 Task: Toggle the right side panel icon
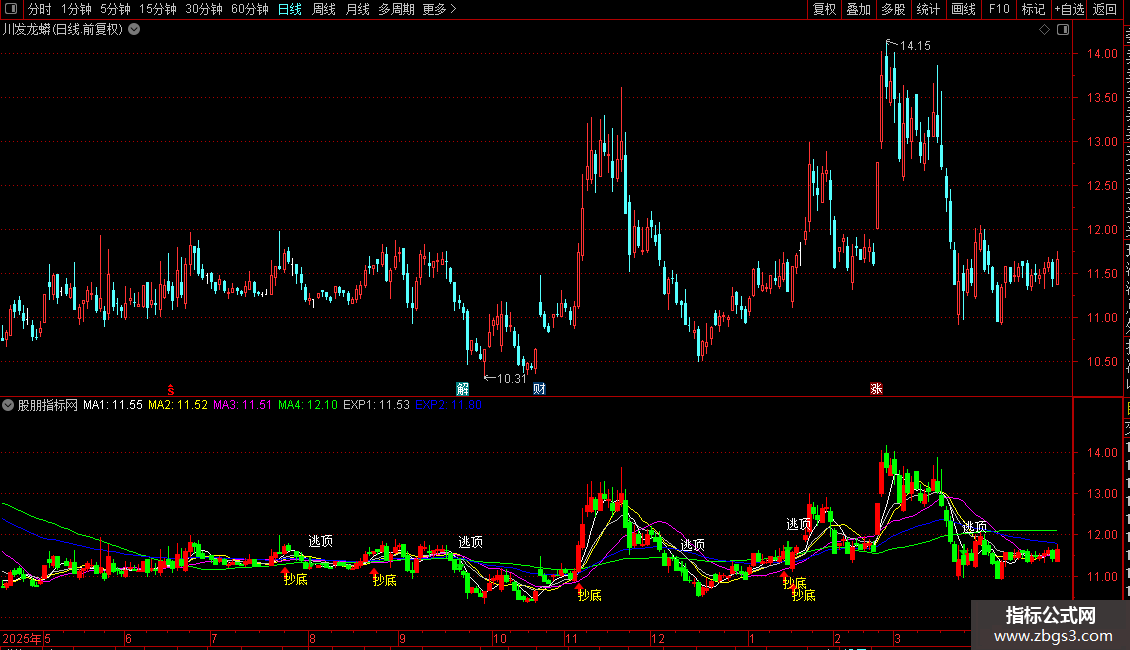coord(1063,30)
